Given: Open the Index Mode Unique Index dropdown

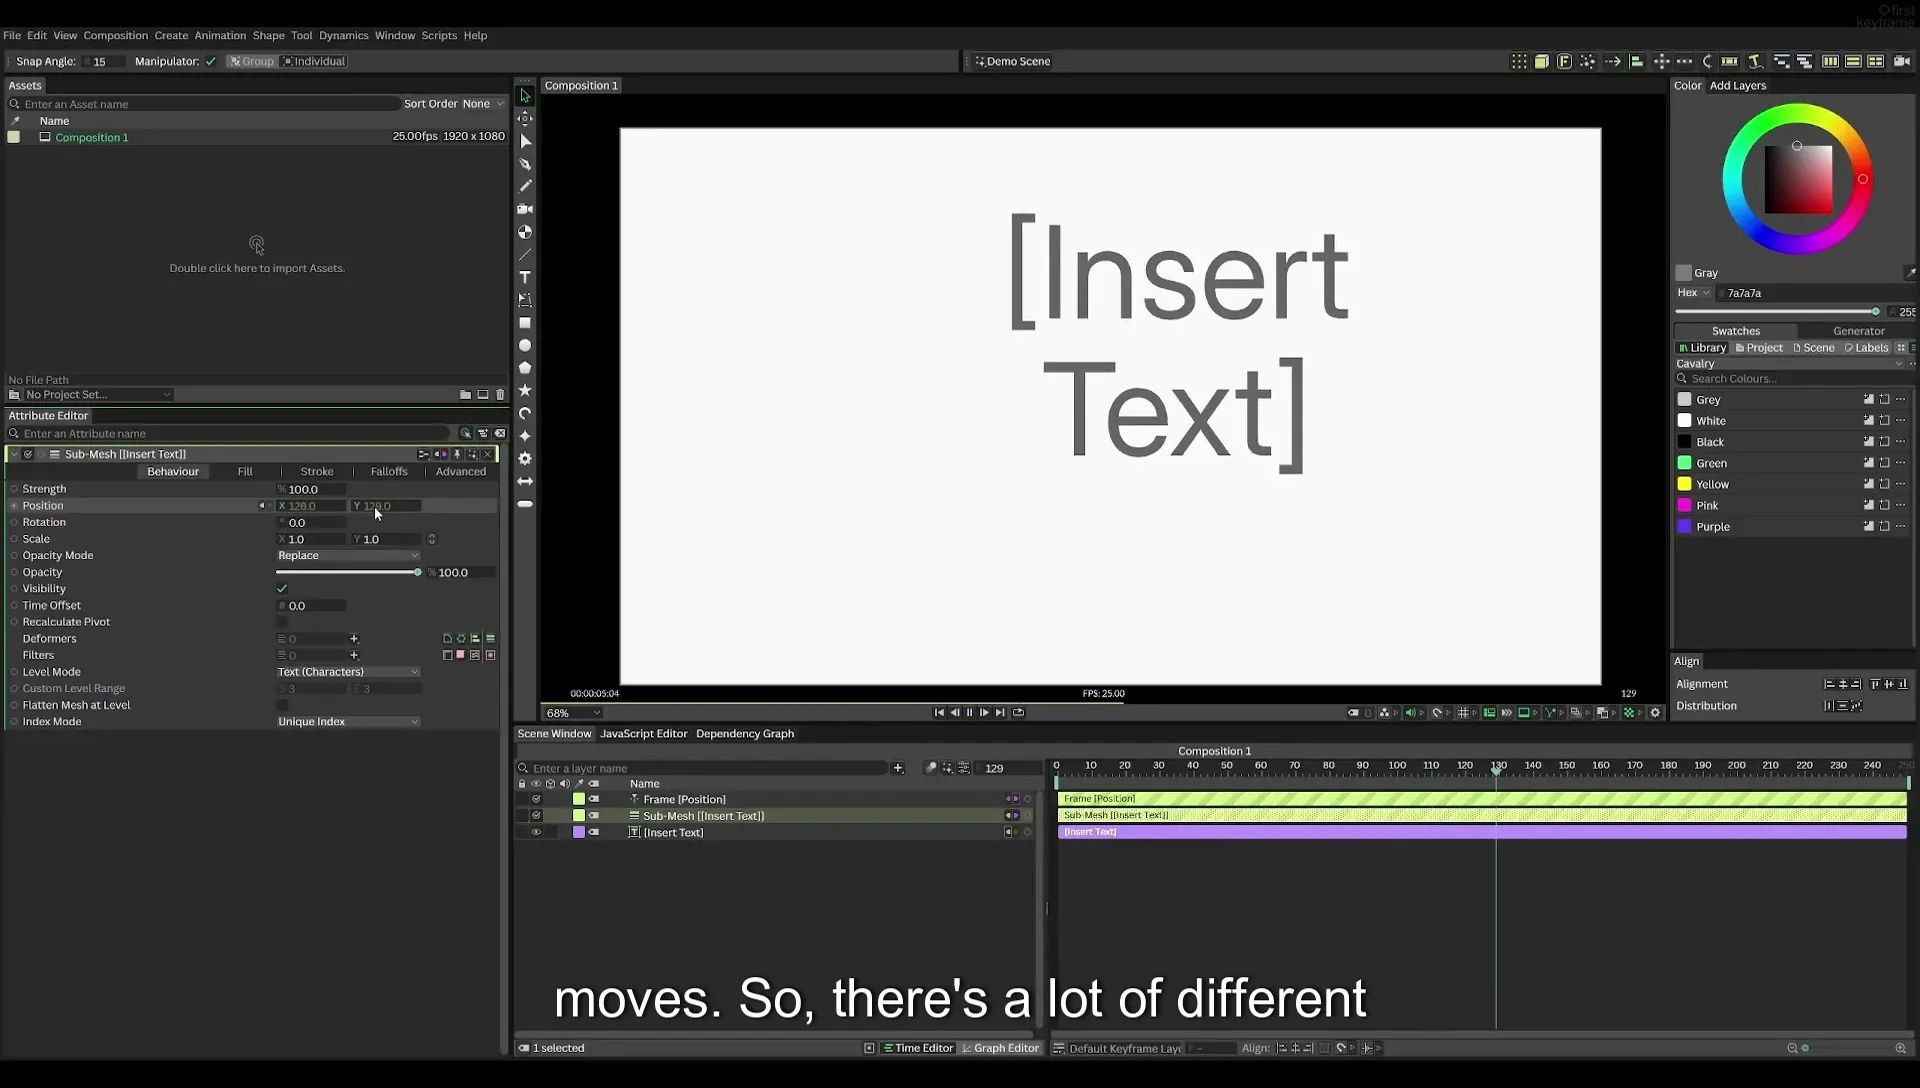Looking at the screenshot, I should pos(348,722).
